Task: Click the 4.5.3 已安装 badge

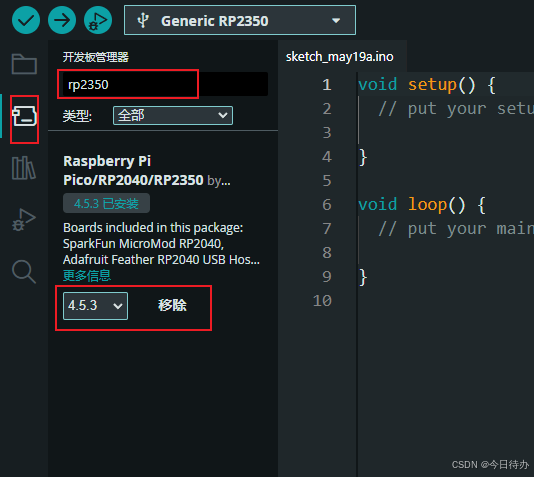Action: coord(106,204)
